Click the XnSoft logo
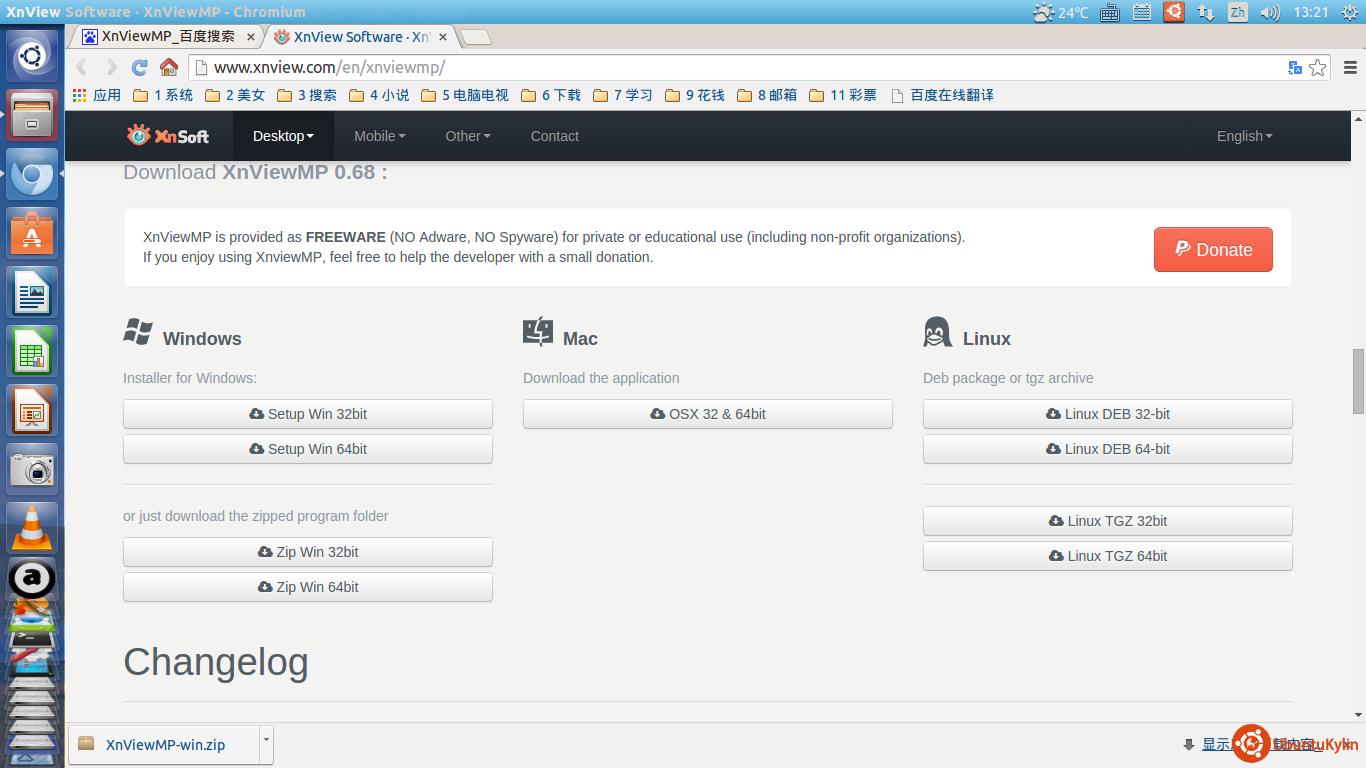 coord(168,136)
